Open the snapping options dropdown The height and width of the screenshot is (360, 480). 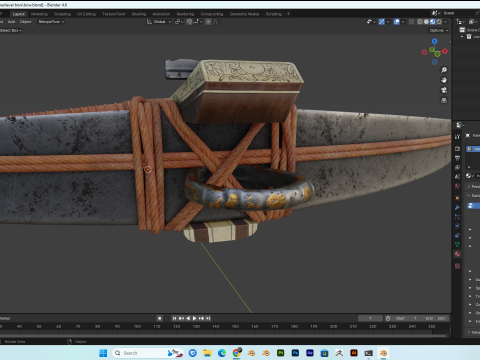(197, 22)
